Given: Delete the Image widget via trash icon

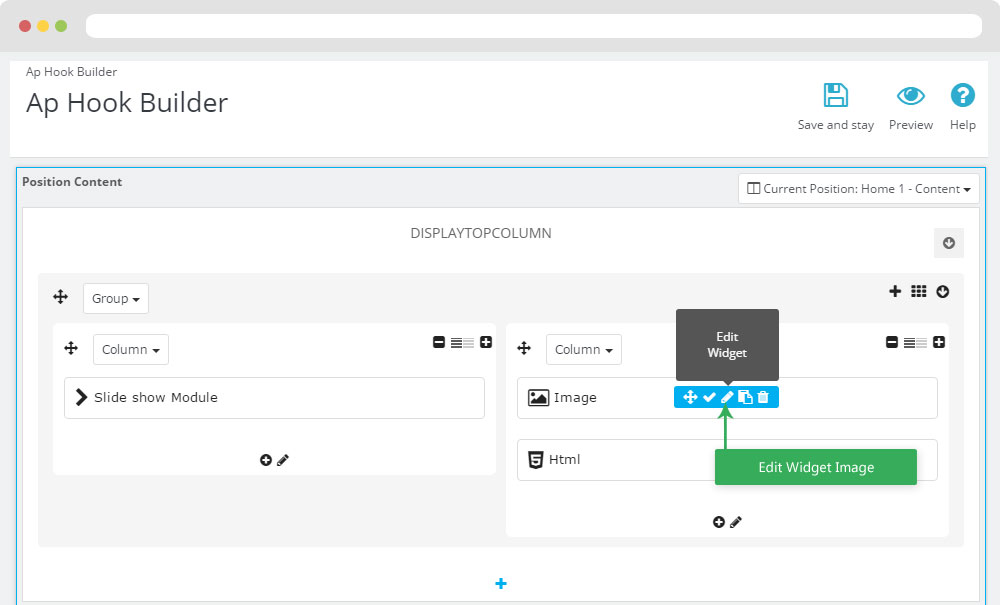Looking at the screenshot, I should (x=763, y=397).
